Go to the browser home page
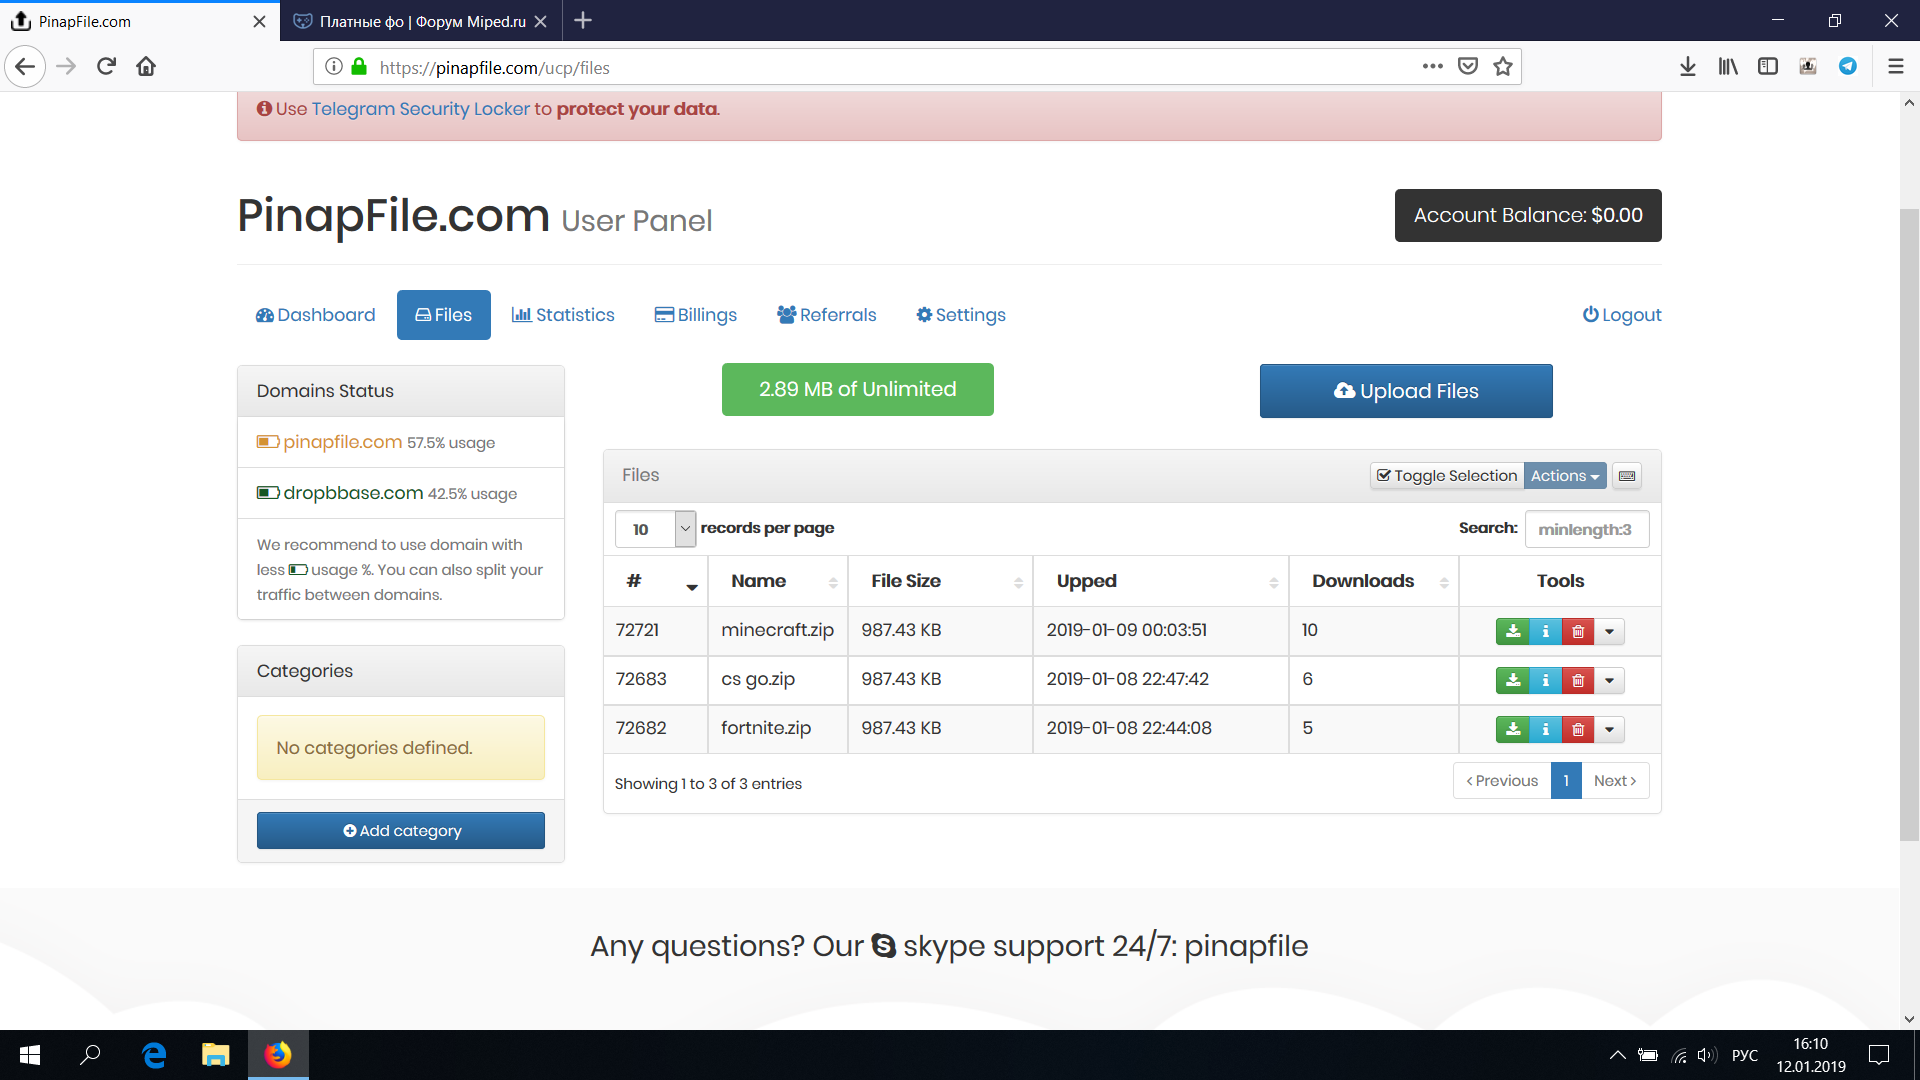Viewport: 1920px width, 1080px height. (146, 67)
